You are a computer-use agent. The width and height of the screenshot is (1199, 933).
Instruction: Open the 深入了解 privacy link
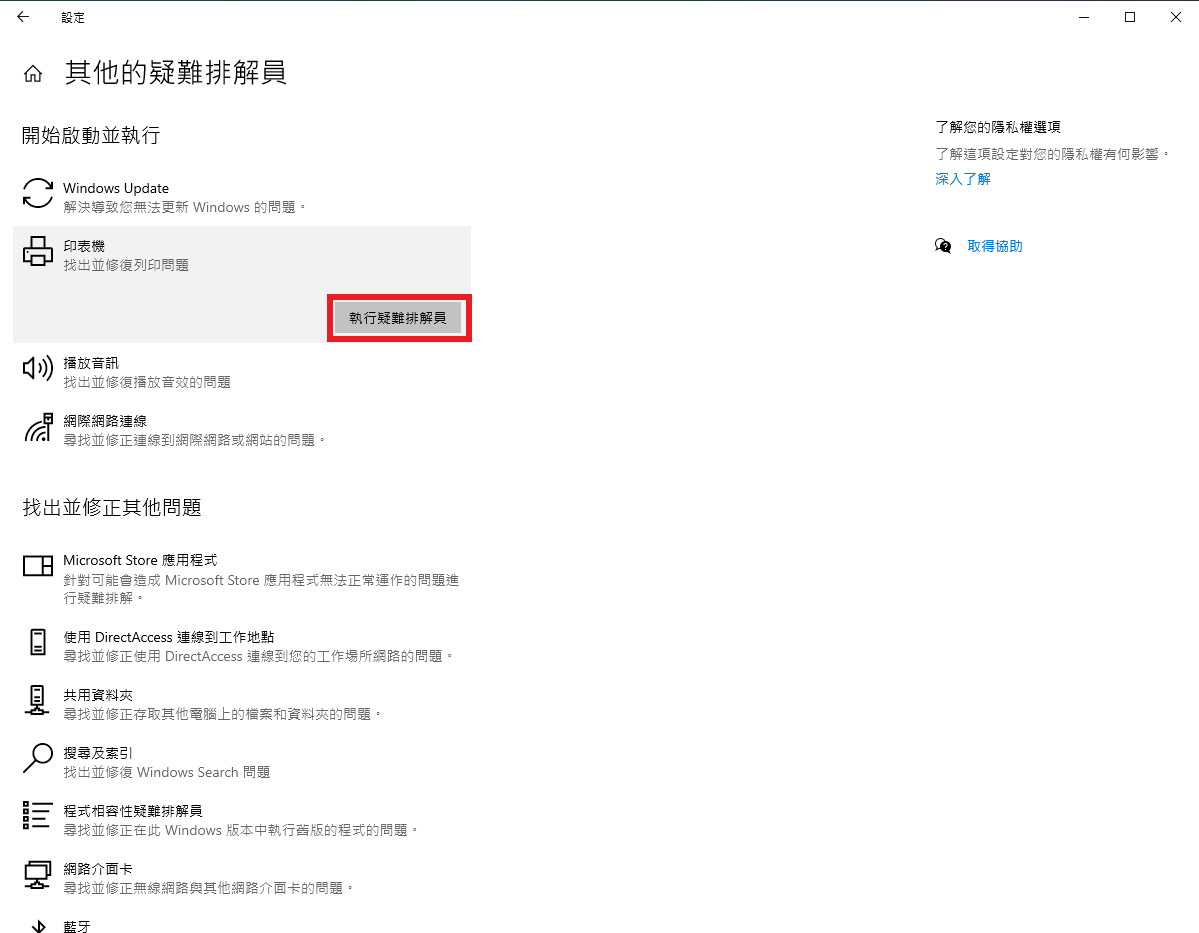[962, 179]
